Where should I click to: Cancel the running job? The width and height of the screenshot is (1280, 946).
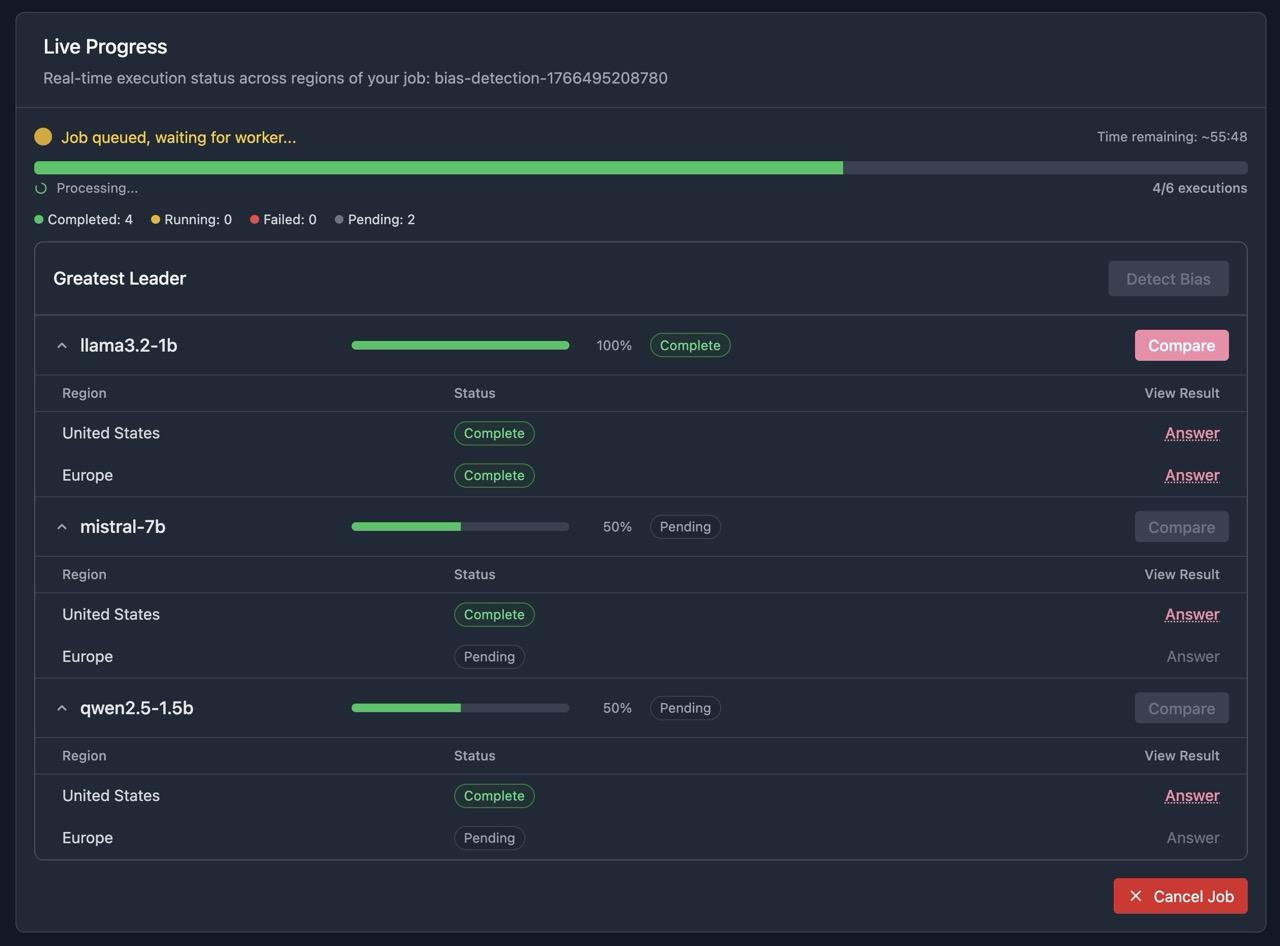(x=1180, y=896)
